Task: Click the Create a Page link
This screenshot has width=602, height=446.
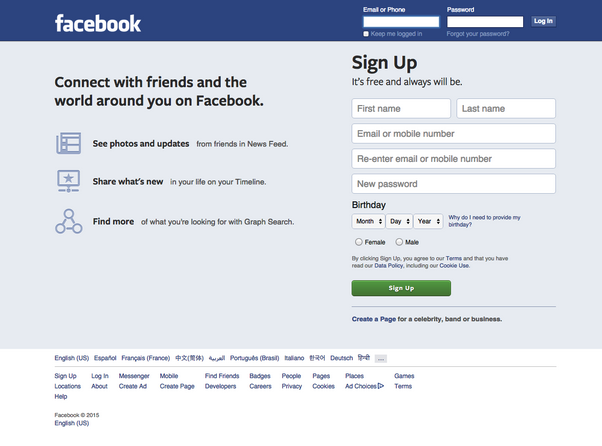Action: click(374, 319)
